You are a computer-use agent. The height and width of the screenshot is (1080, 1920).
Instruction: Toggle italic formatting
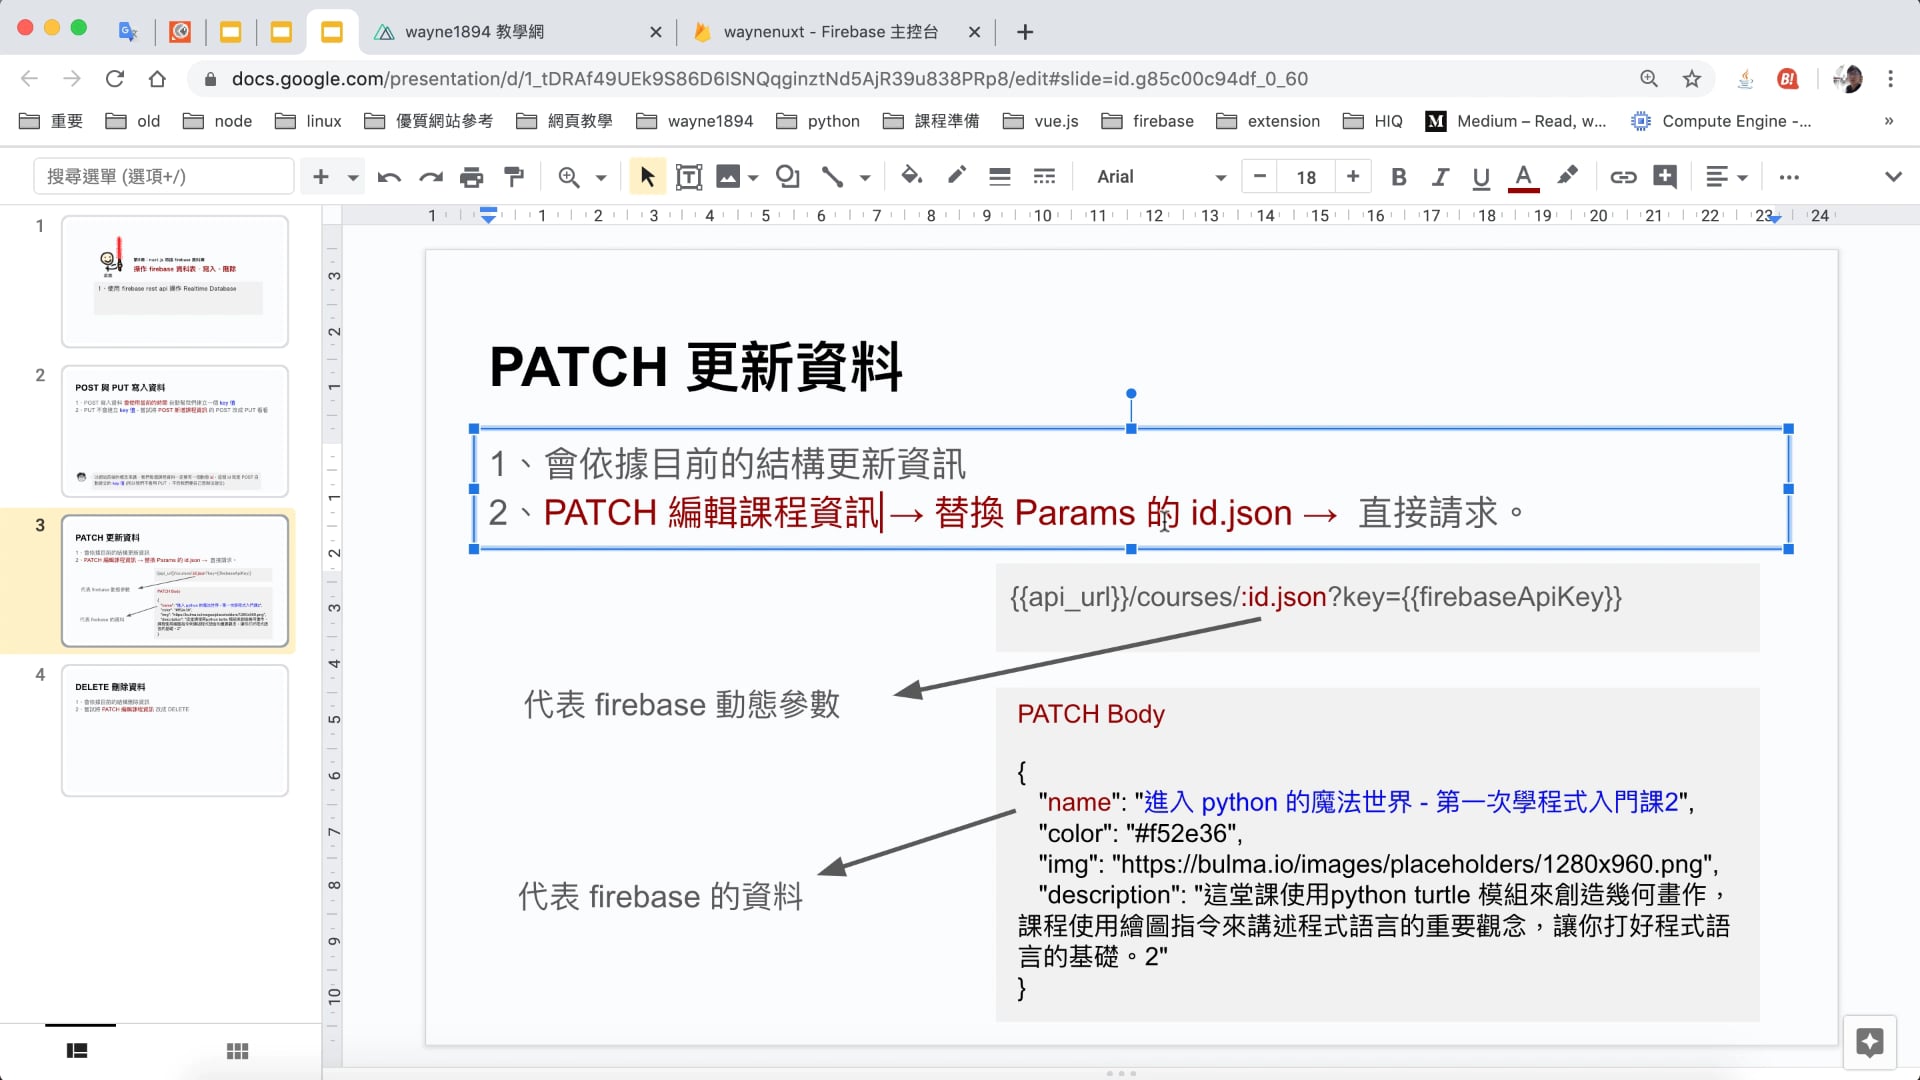coord(1440,177)
